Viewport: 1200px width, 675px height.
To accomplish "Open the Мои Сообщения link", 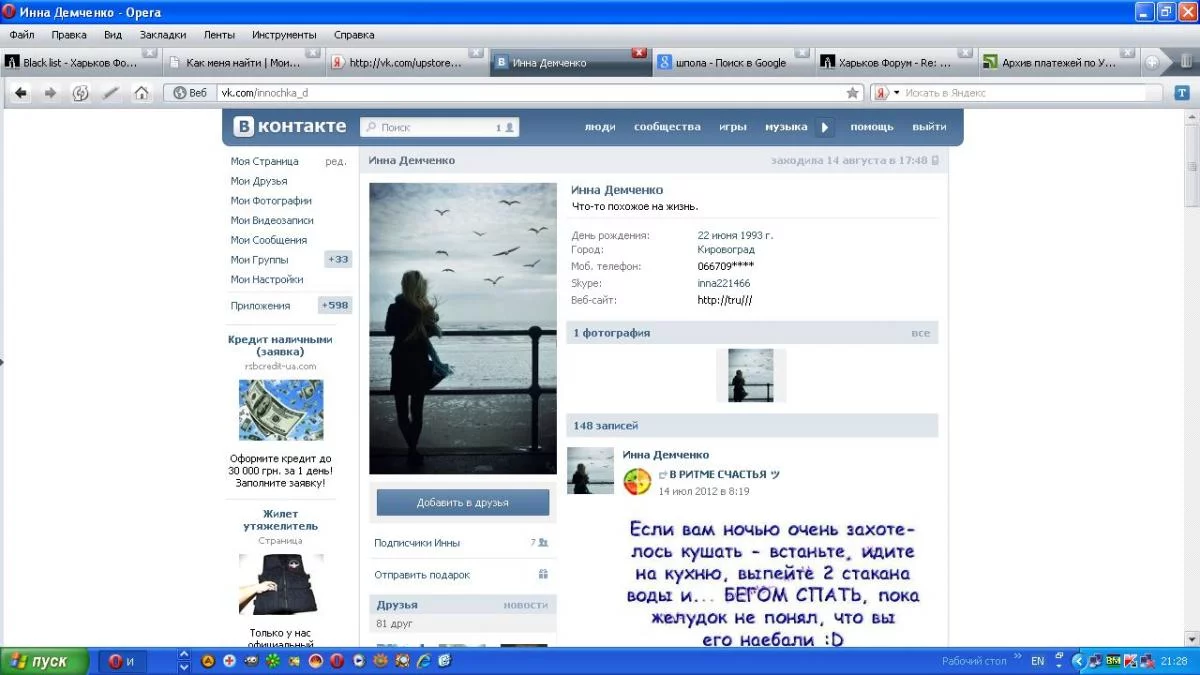I will pyautogui.click(x=268, y=240).
